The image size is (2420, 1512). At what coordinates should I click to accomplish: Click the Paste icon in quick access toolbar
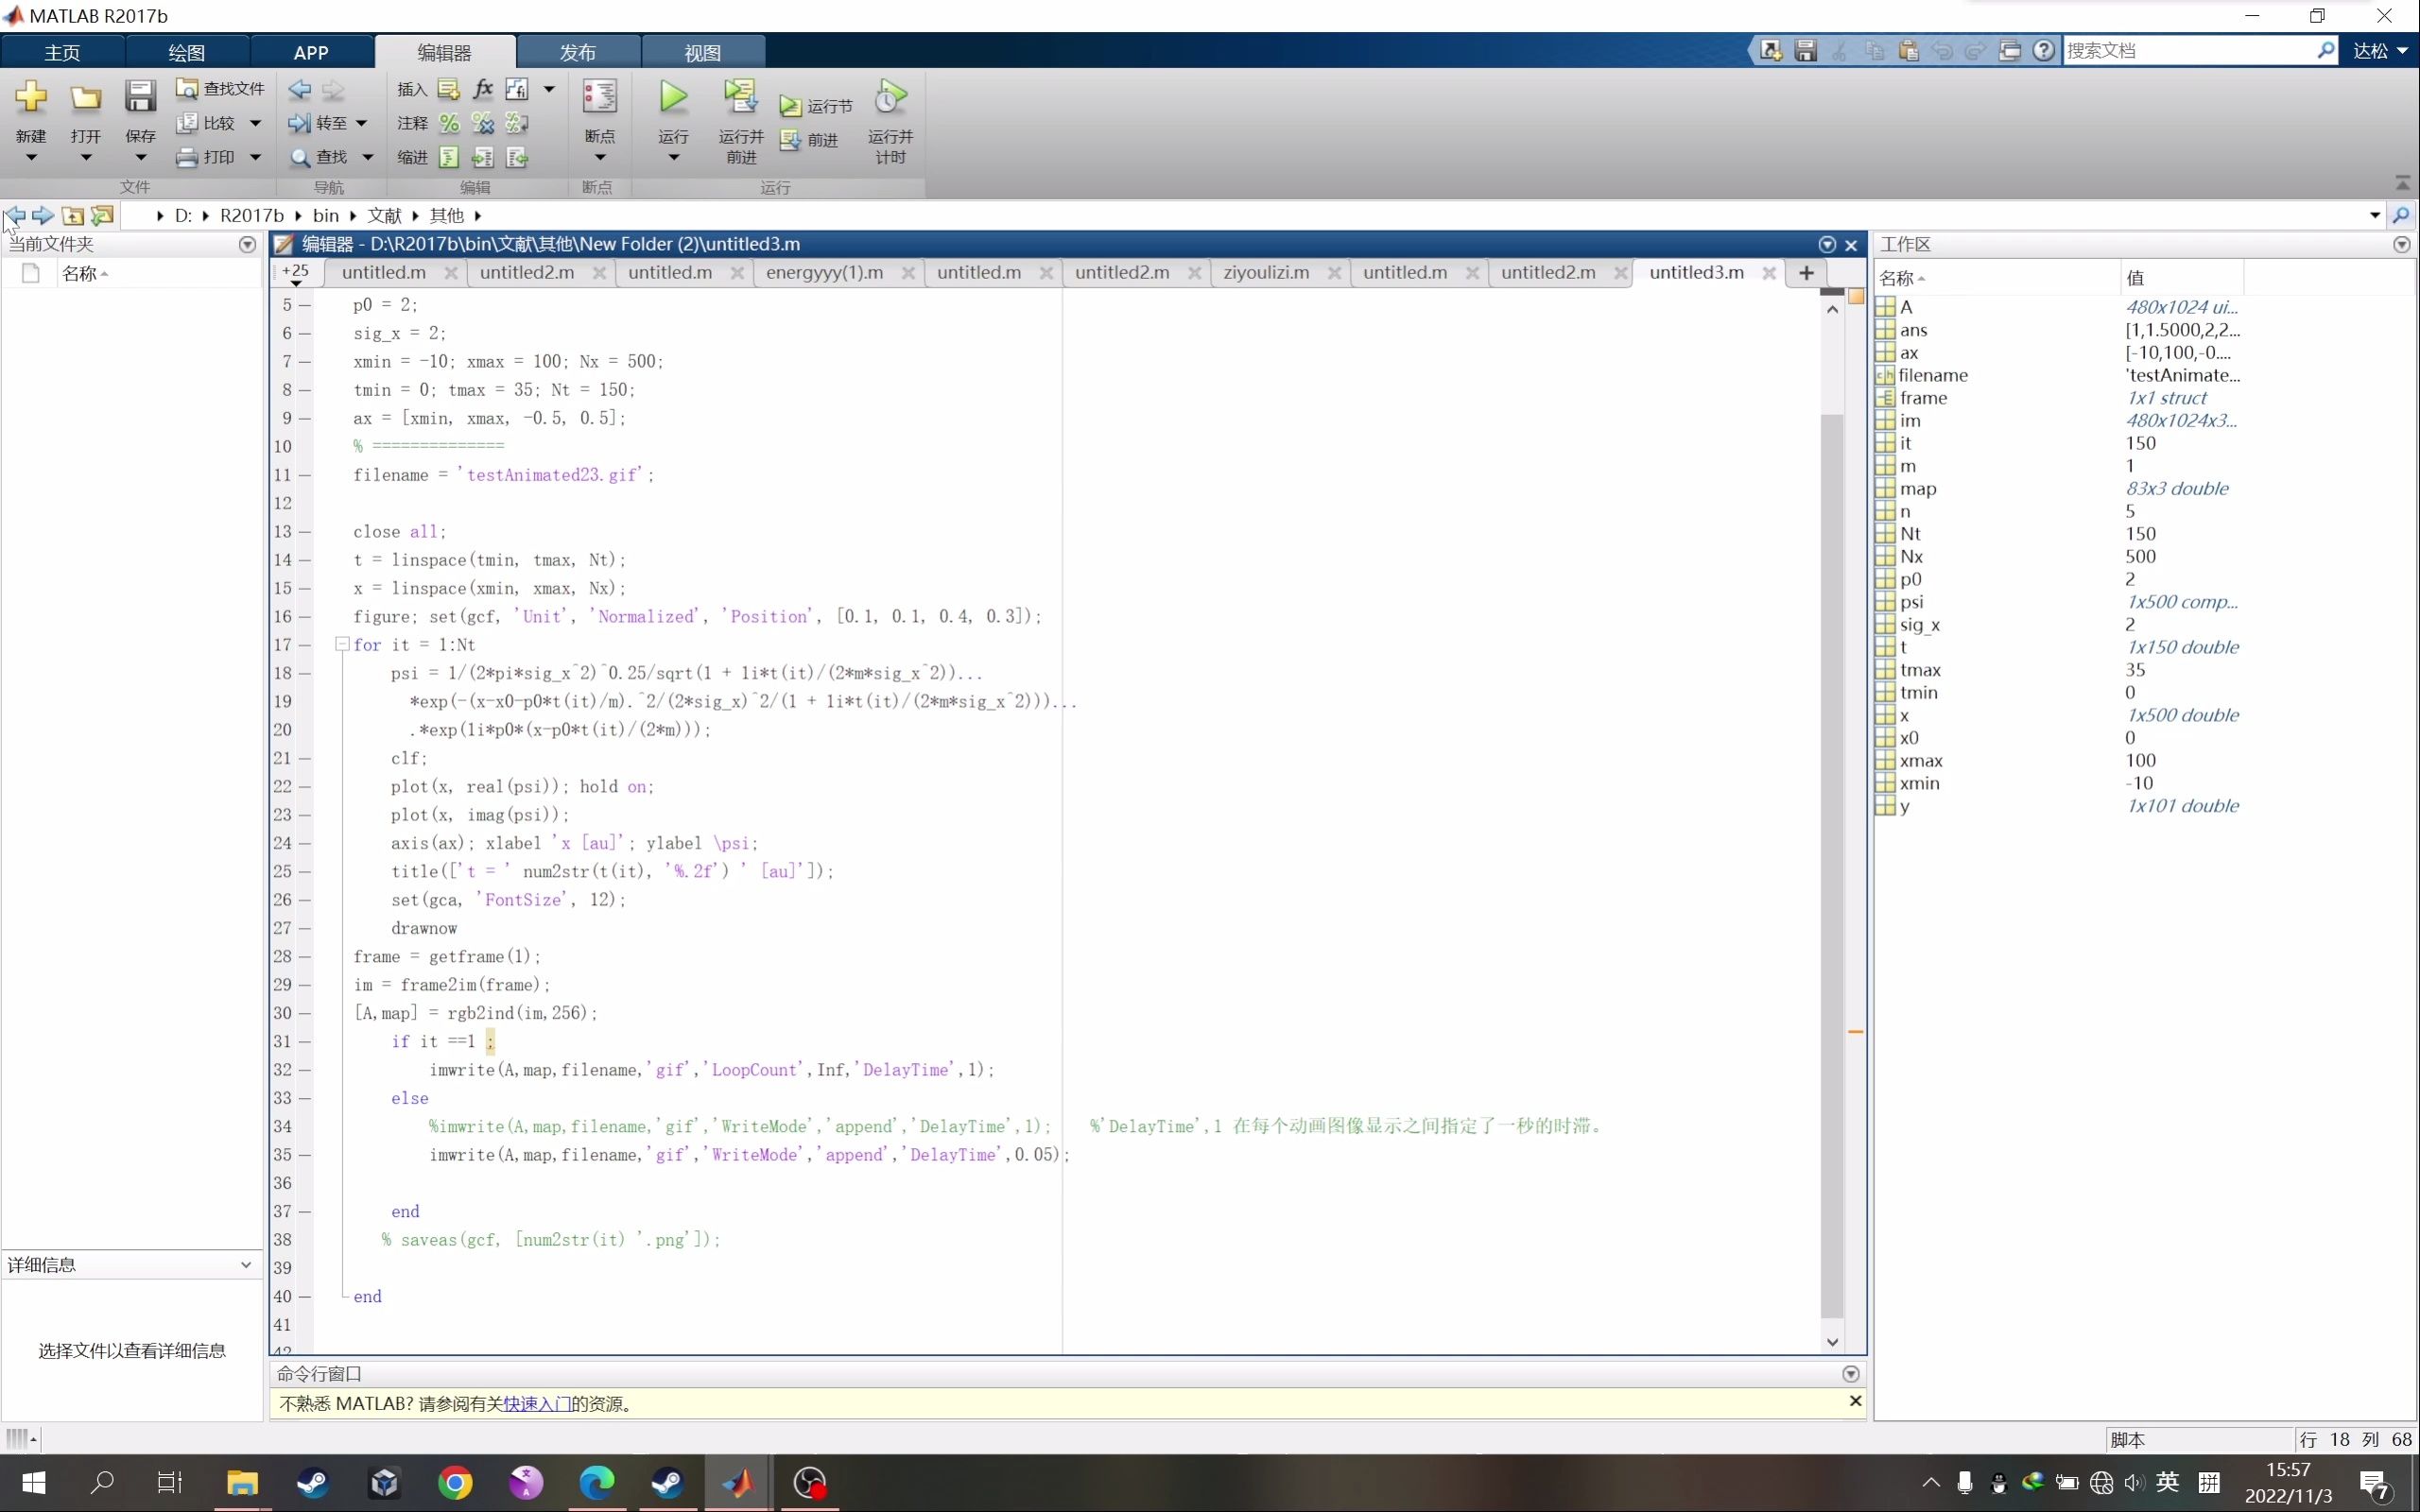click(x=1909, y=50)
